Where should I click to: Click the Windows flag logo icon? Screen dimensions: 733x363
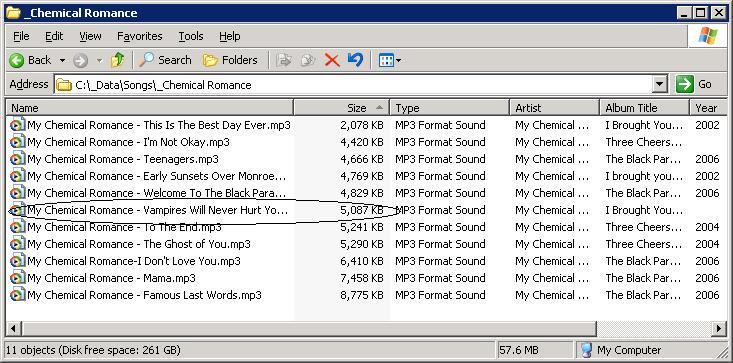click(x=708, y=36)
